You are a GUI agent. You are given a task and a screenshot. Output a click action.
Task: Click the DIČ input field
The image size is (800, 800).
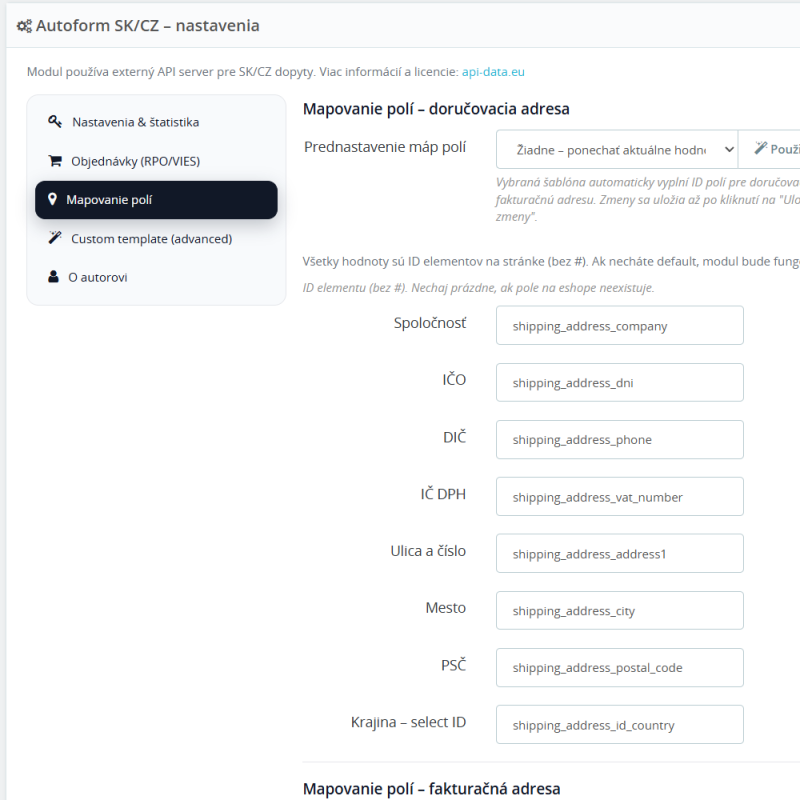619,440
